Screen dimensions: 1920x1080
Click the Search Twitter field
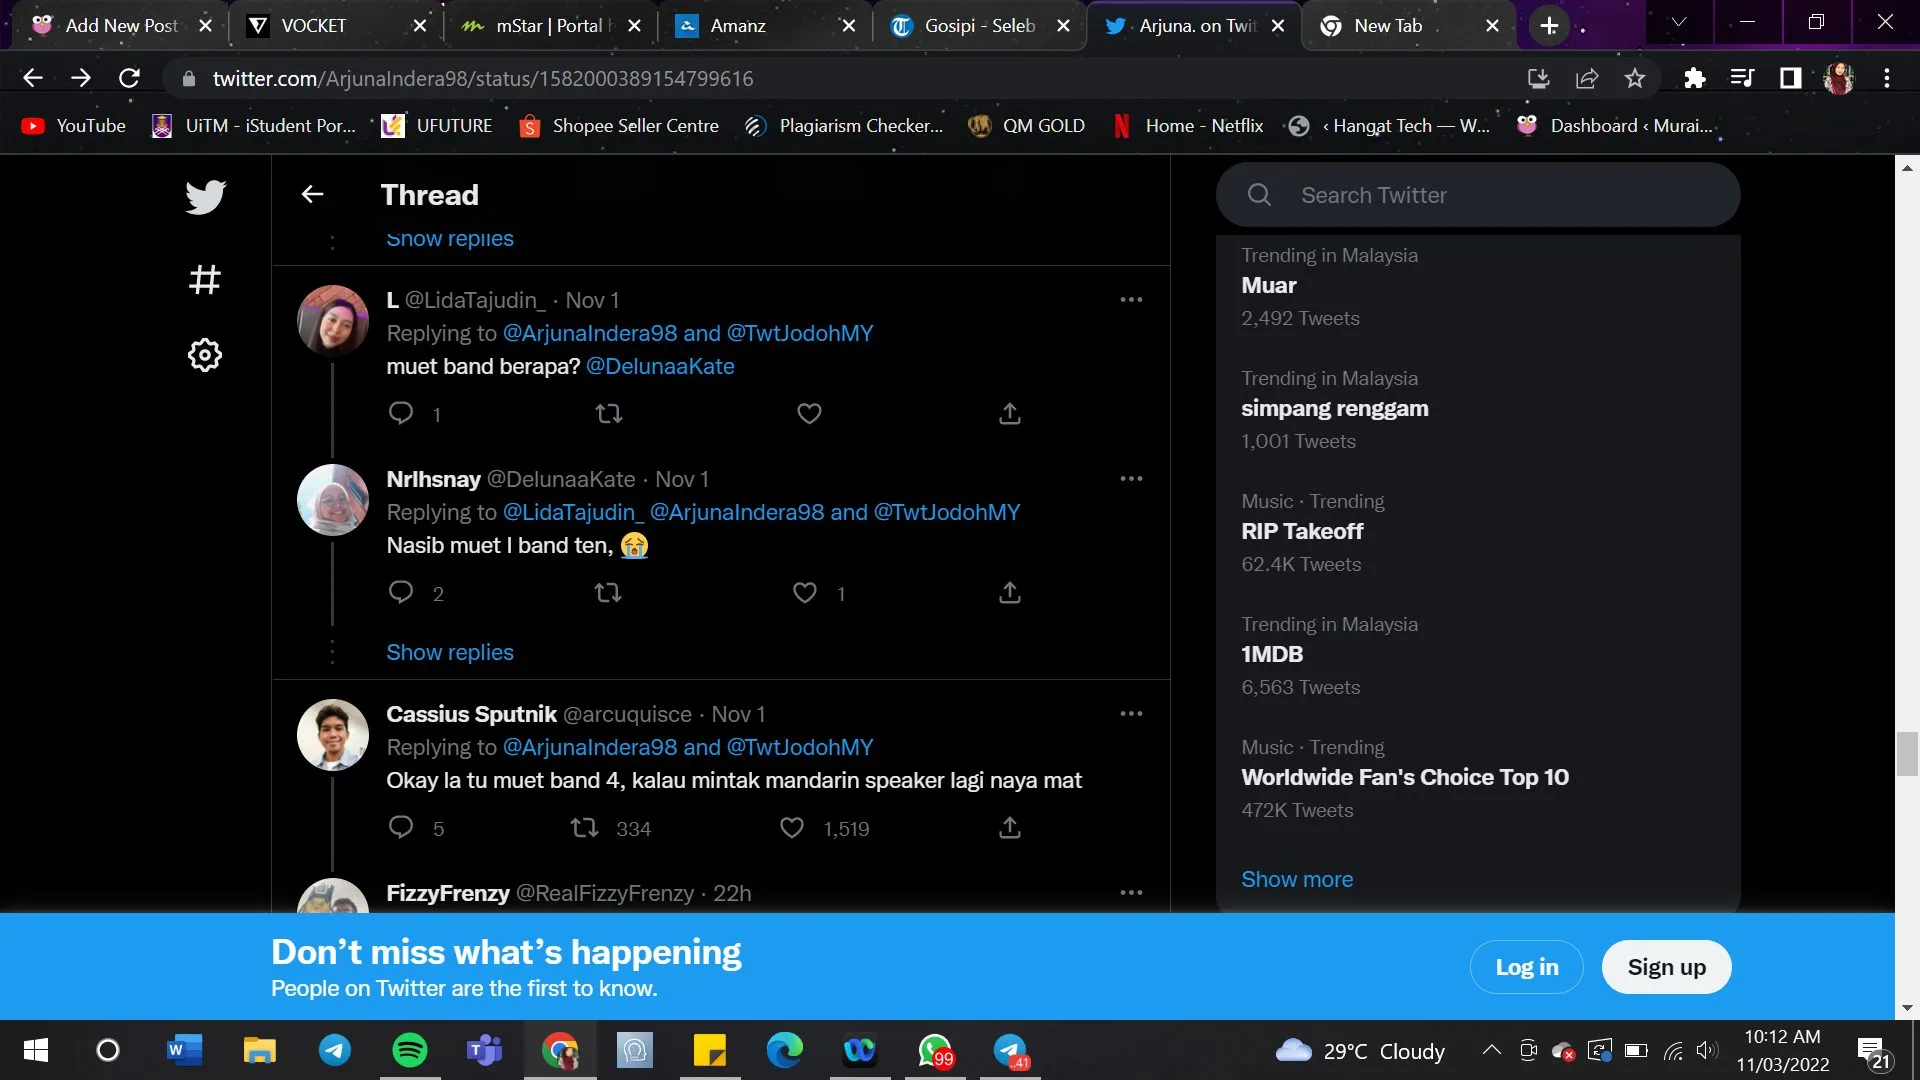[x=1478, y=195]
